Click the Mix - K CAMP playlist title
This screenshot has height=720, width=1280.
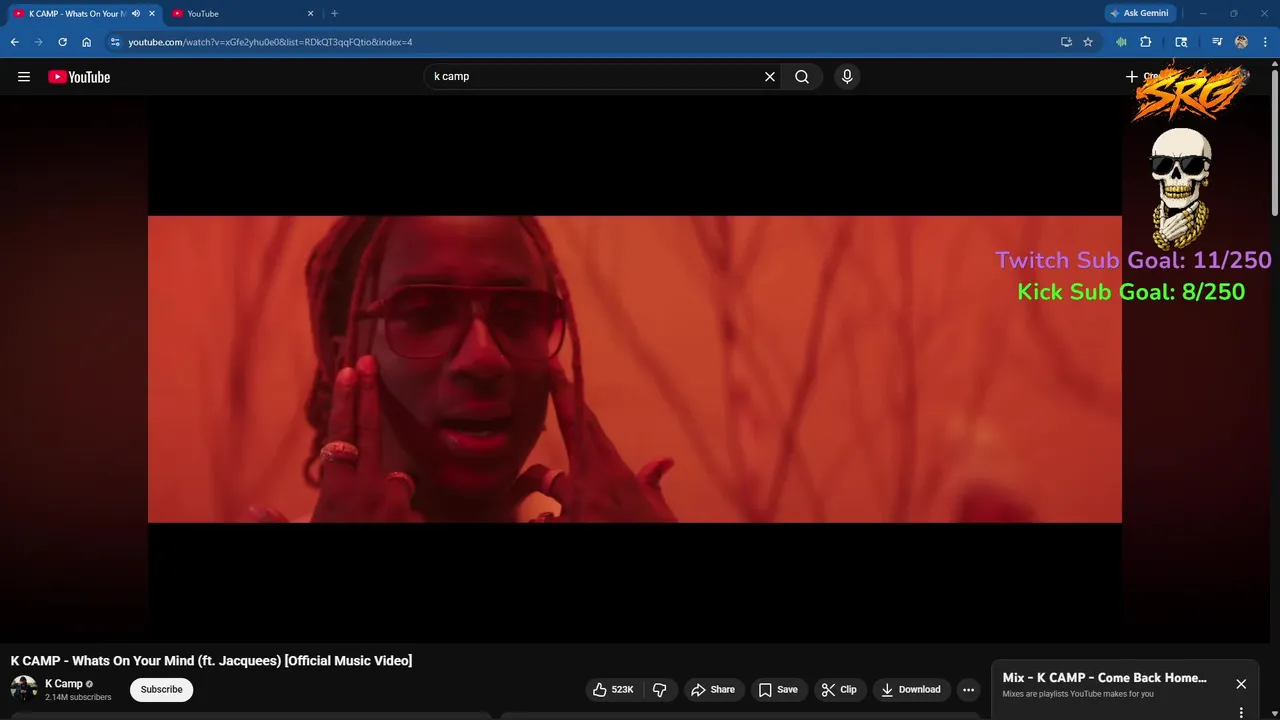coord(1104,678)
